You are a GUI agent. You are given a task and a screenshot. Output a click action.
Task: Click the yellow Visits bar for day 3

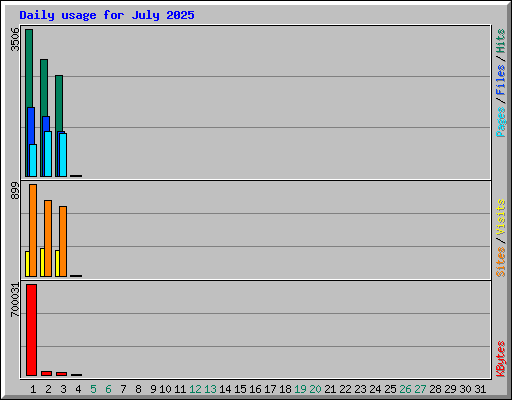point(57,263)
